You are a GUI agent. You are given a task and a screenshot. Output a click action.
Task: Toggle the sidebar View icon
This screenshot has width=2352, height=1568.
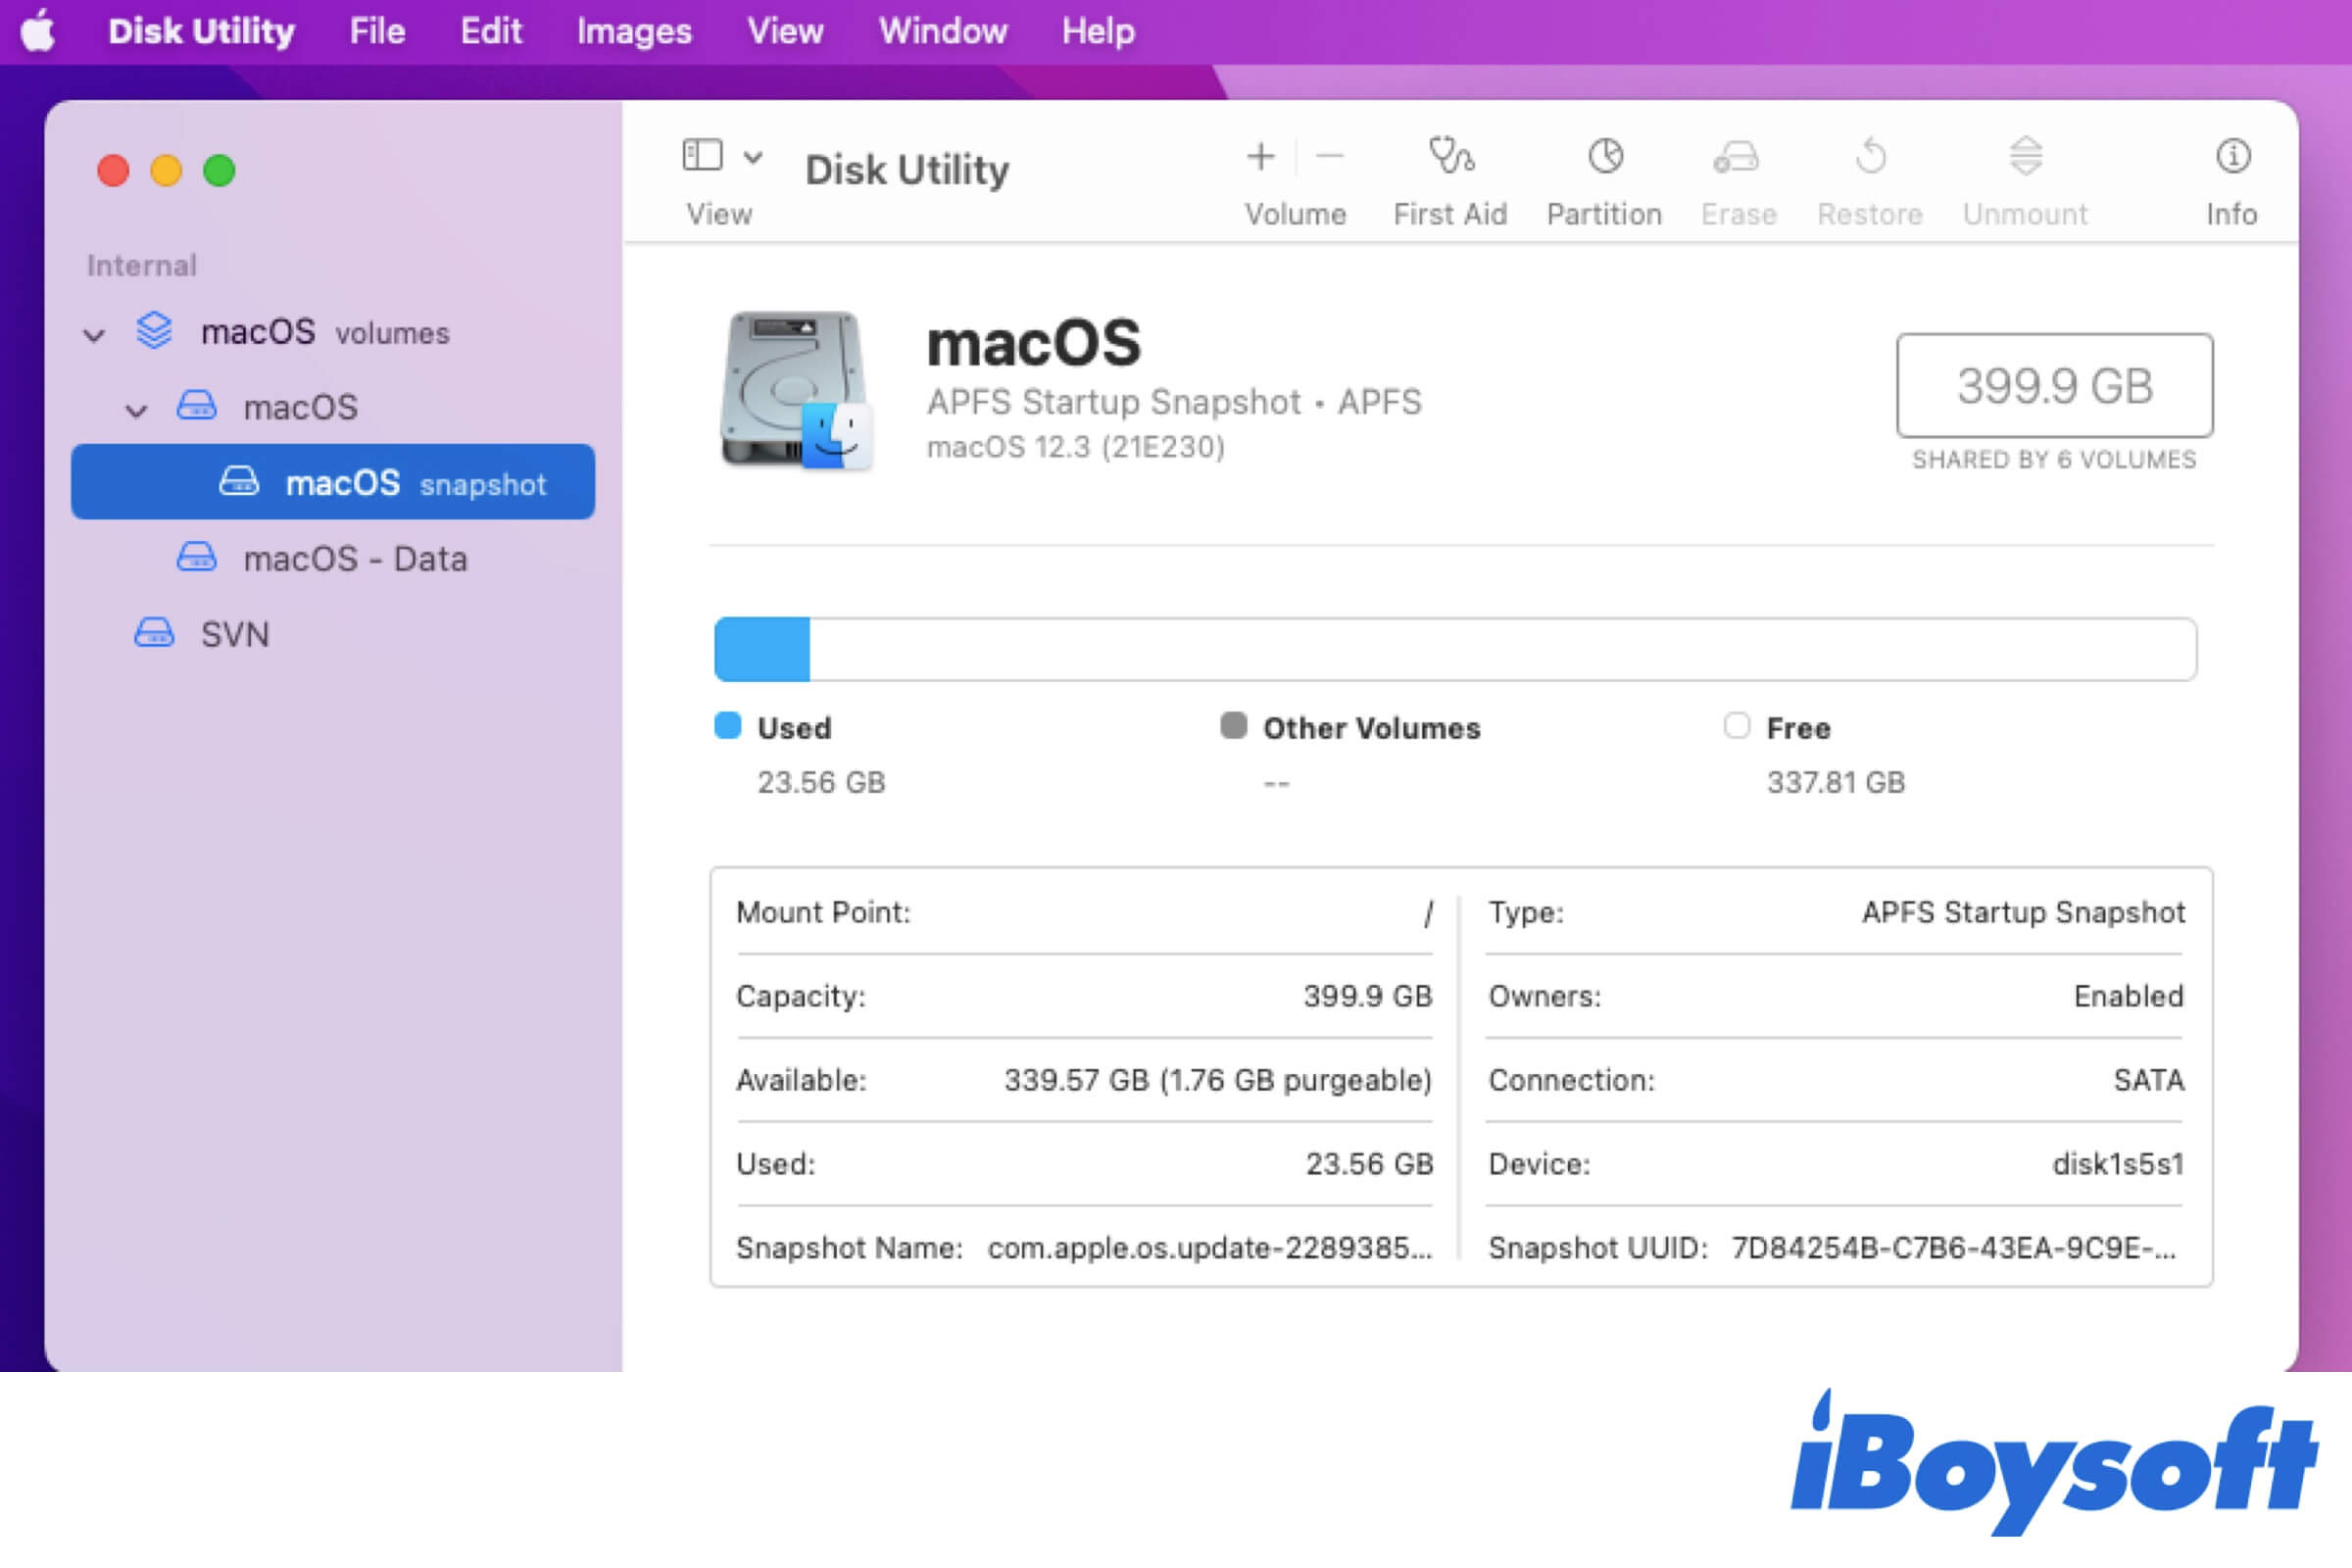point(702,156)
